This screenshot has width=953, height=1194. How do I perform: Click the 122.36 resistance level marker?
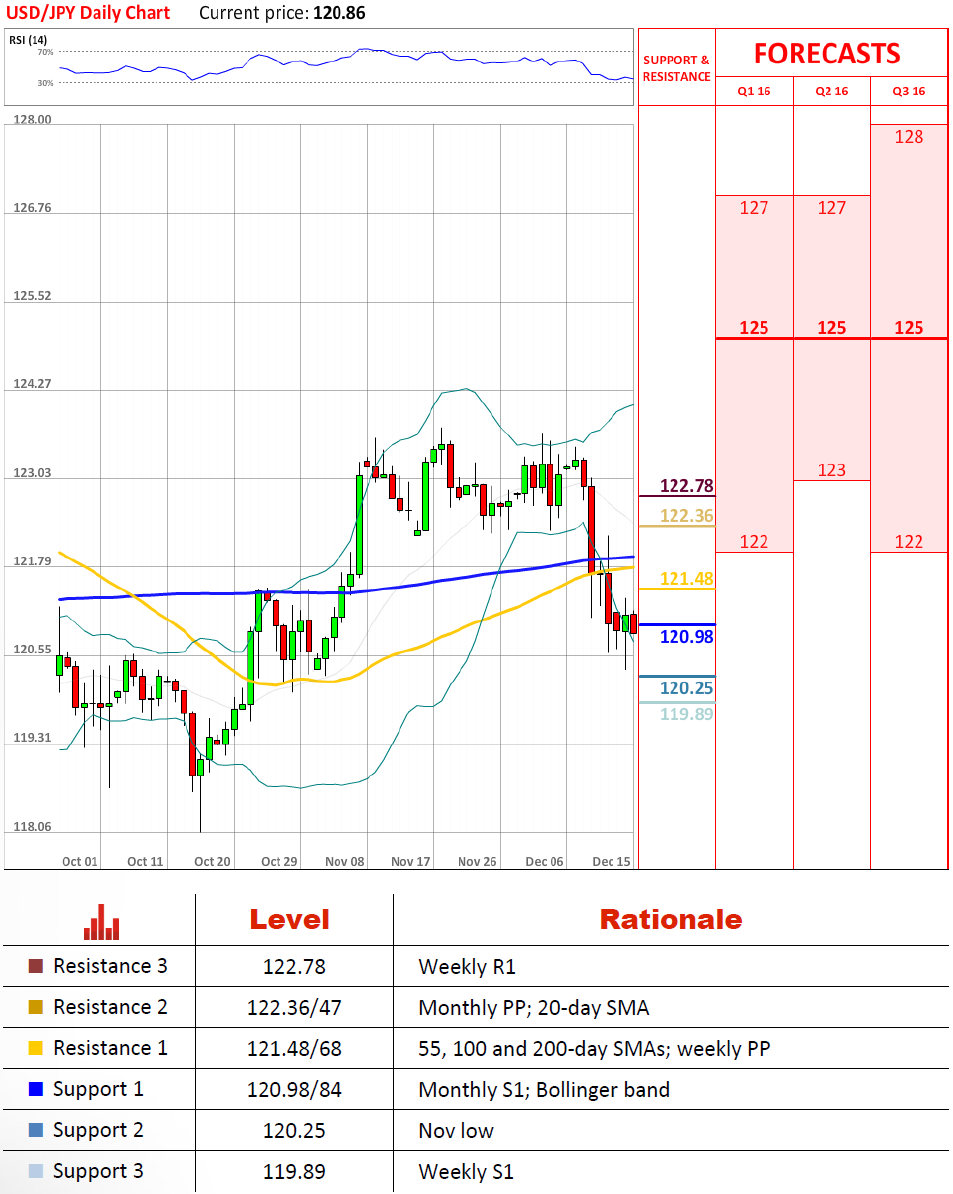687,516
